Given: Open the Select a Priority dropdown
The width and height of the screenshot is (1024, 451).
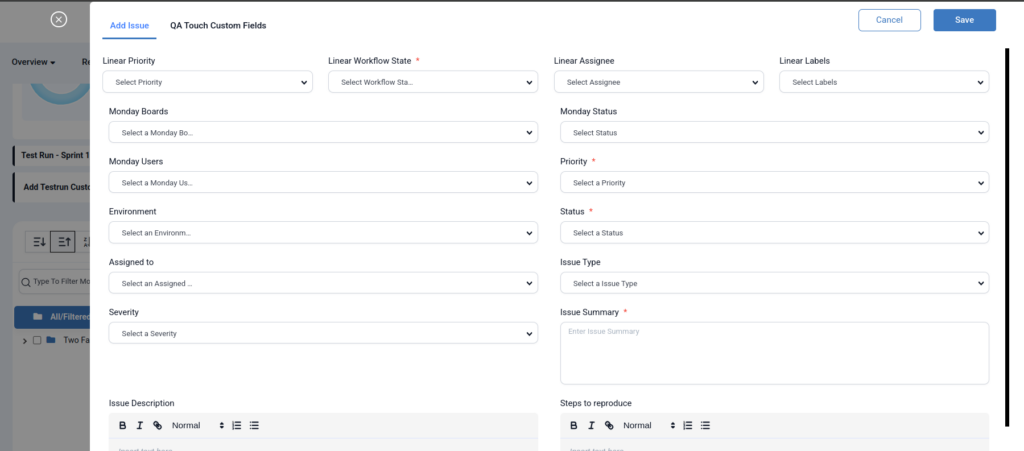Looking at the screenshot, I should 775,183.
